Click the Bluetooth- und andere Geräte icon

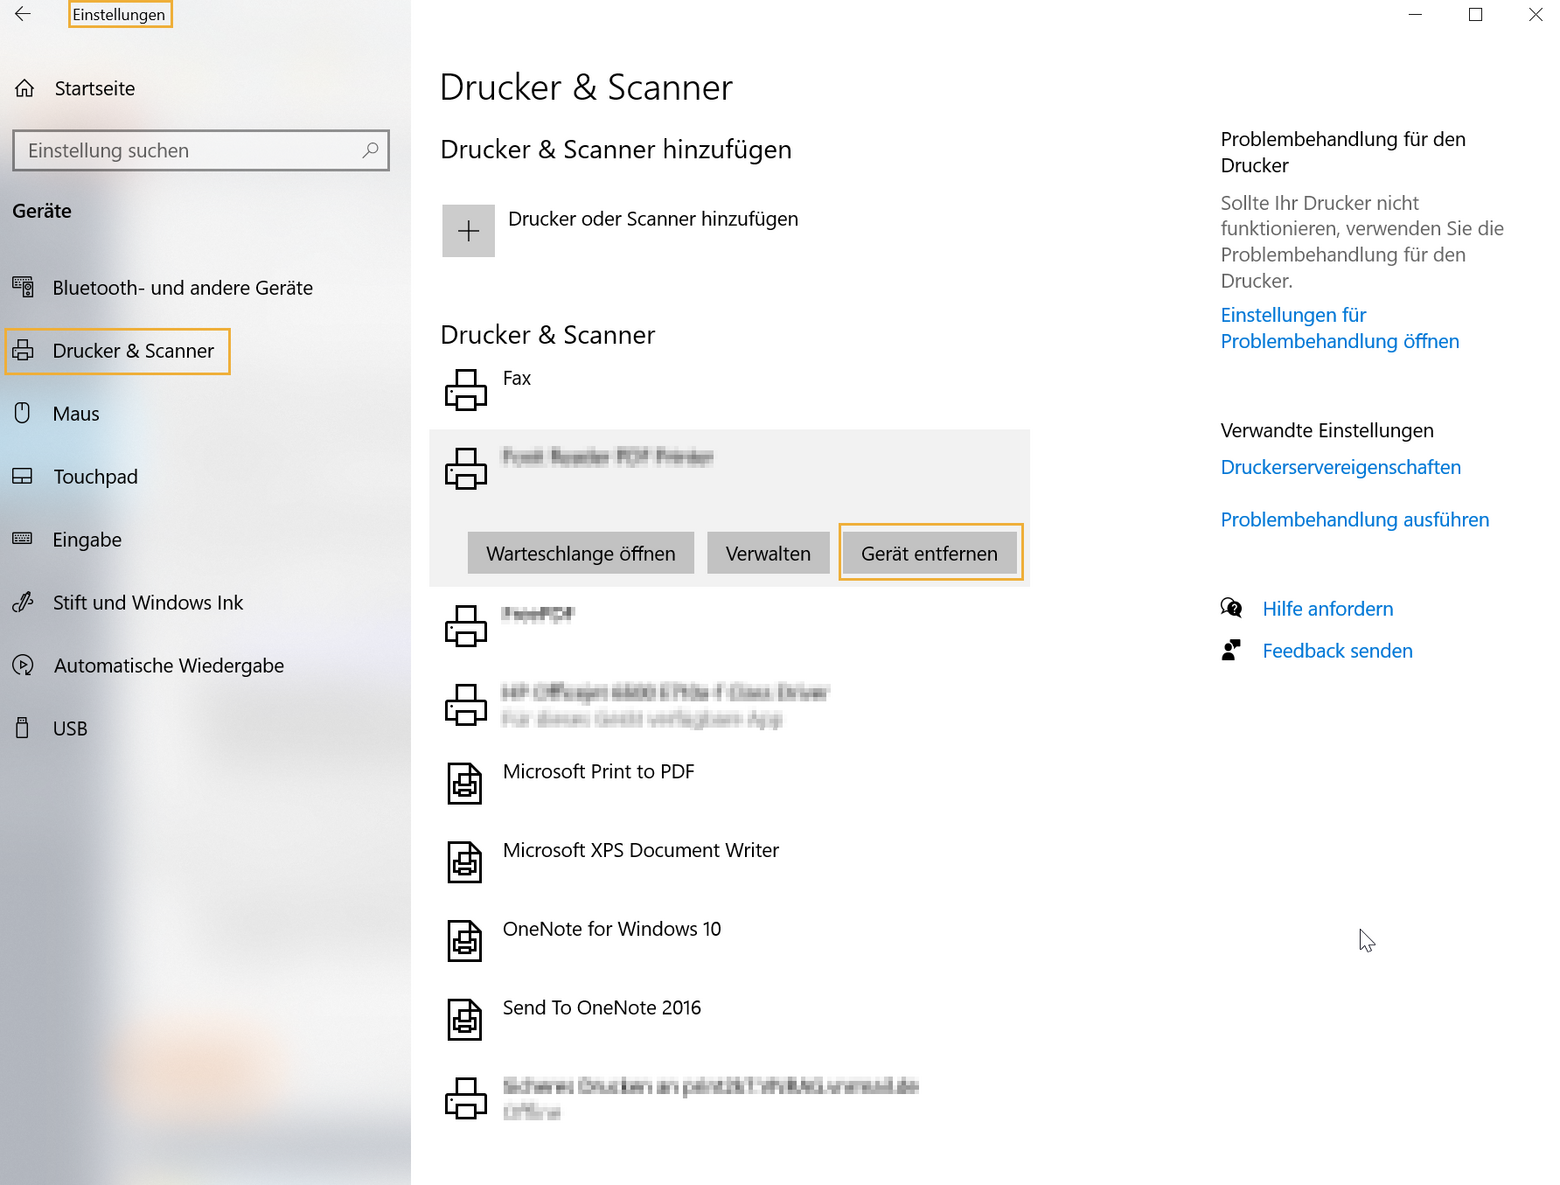[x=22, y=287]
